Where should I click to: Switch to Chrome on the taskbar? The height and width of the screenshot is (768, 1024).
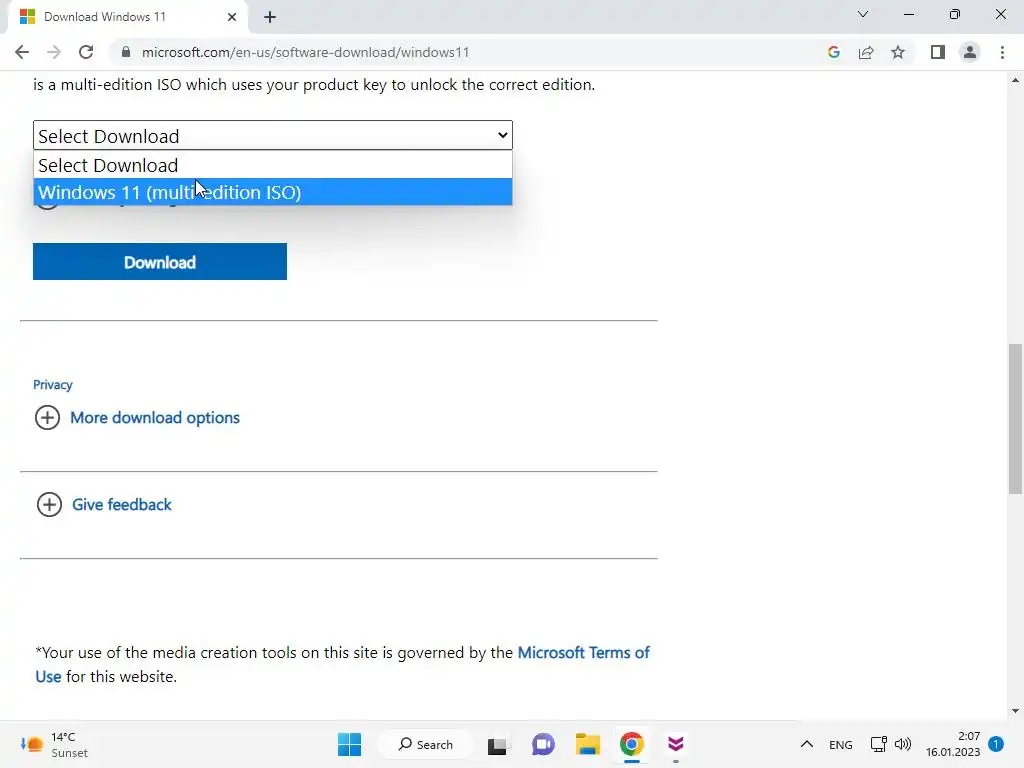(x=632, y=744)
